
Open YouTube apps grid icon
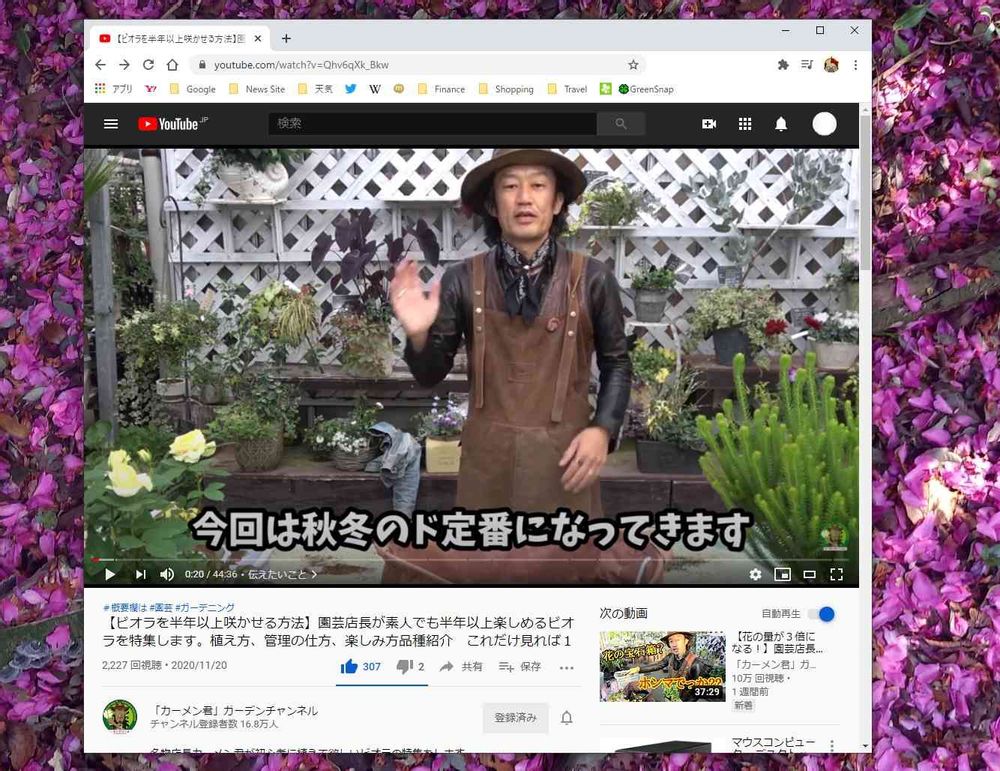coord(745,124)
